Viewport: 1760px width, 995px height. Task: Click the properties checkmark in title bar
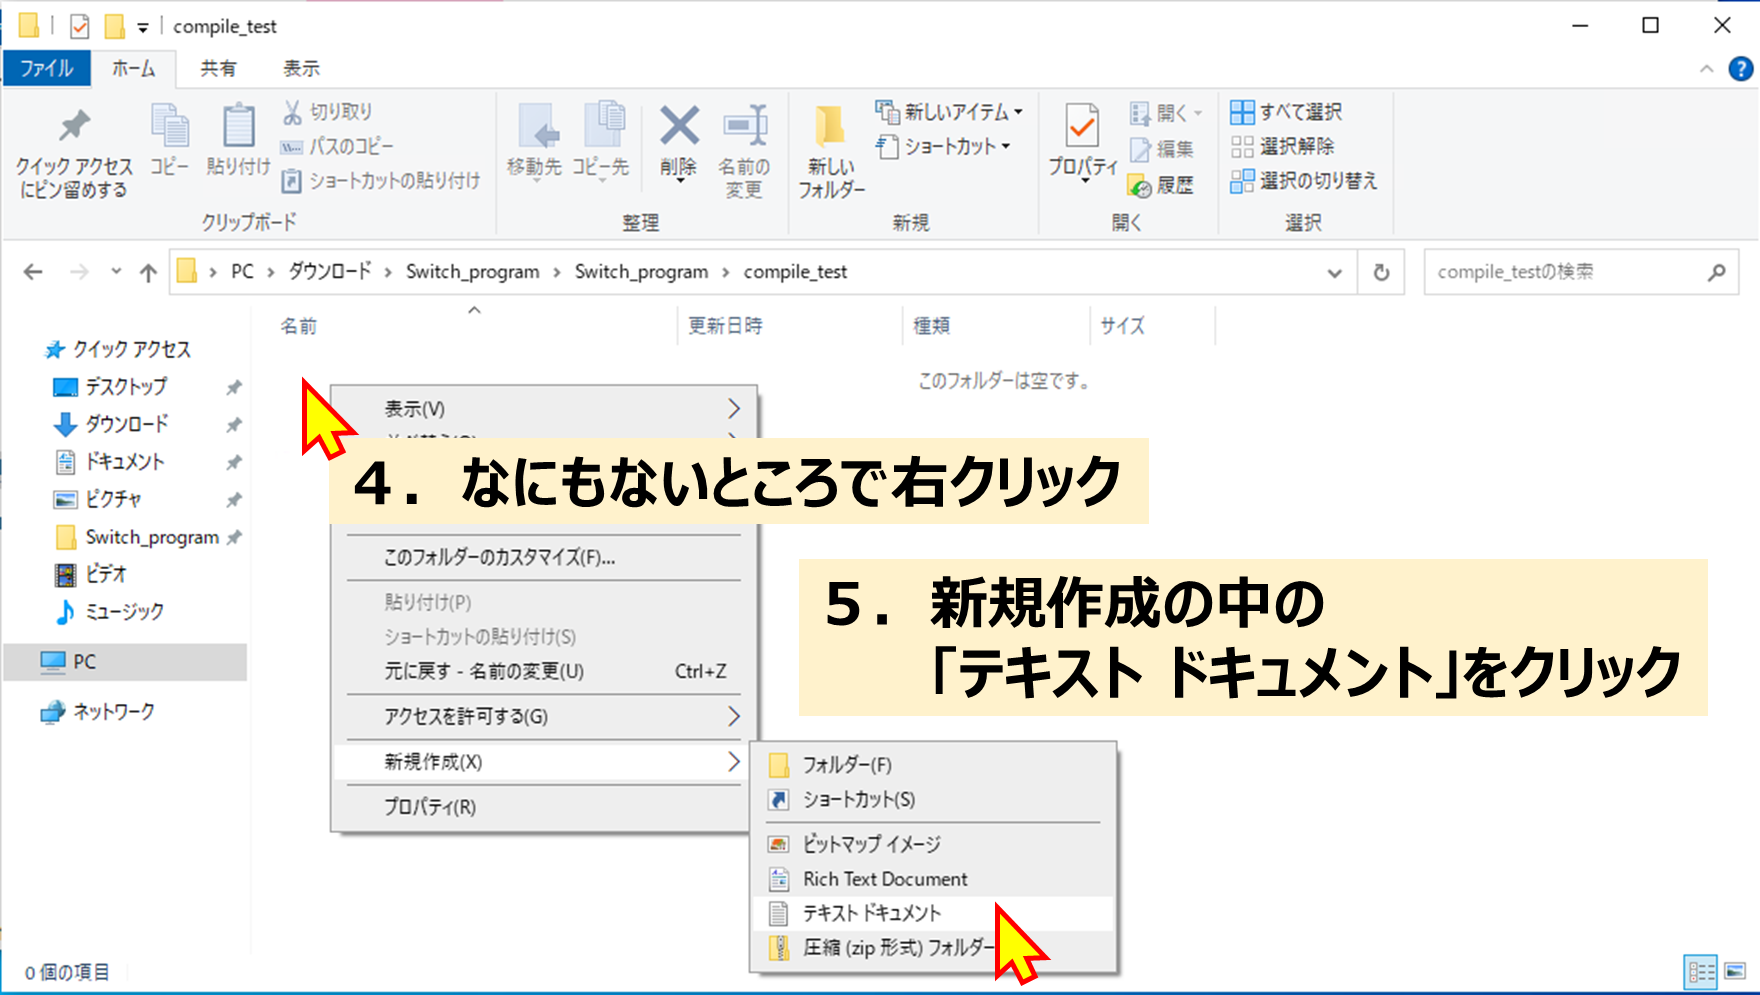80,26
